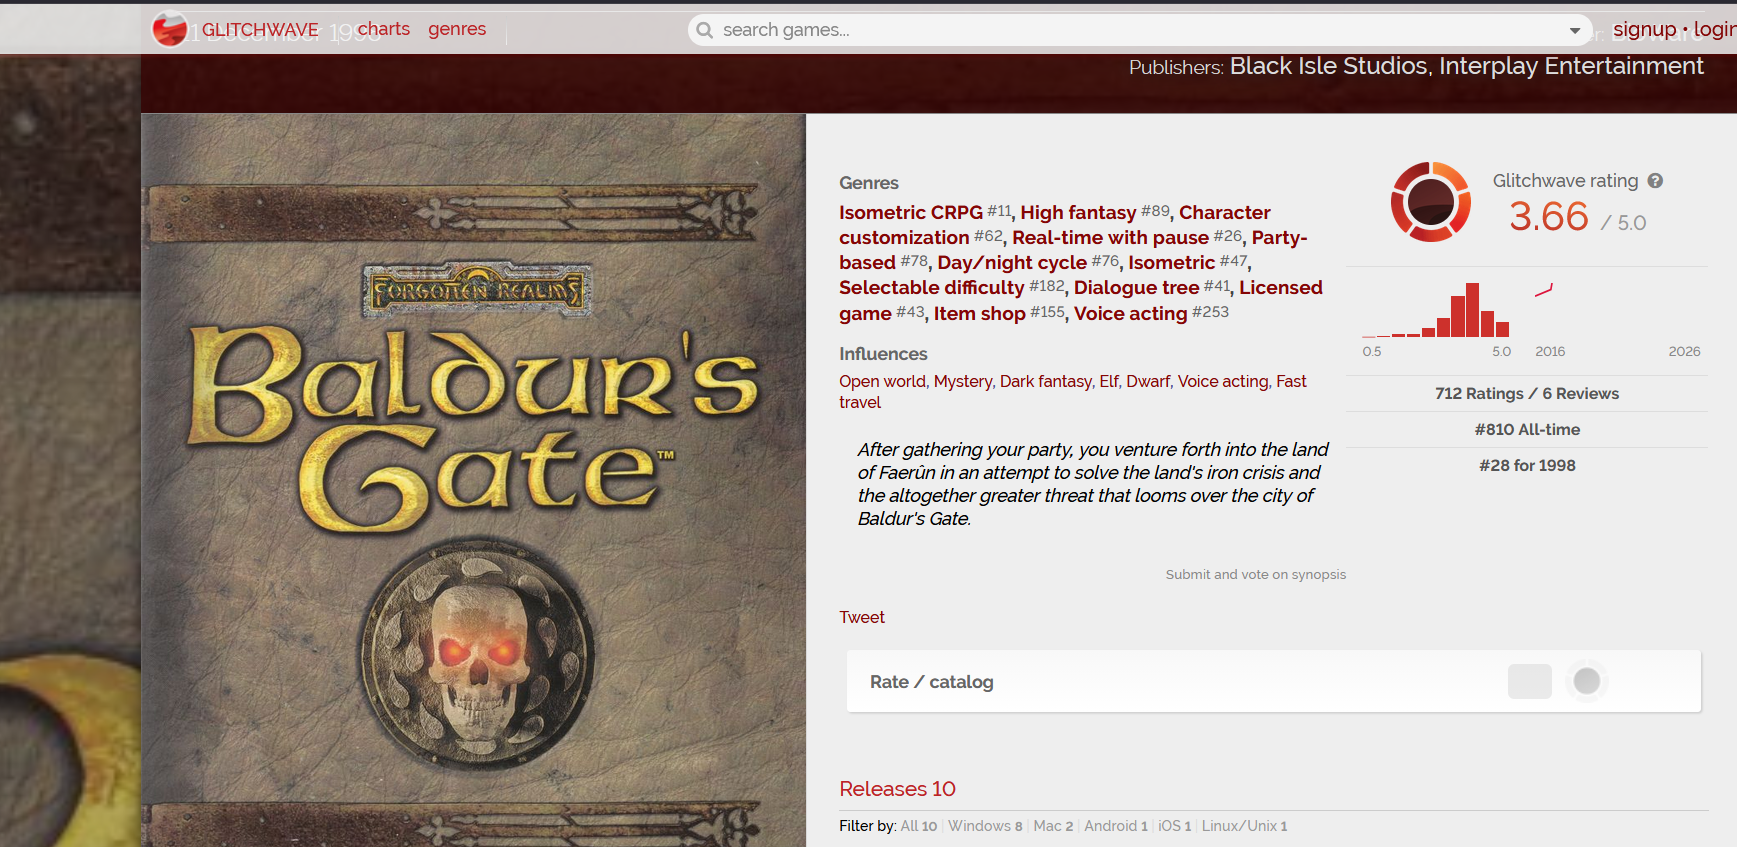This screenshot has height=847, width=1737.
Task: Click the signup link
Action: (x=1644, y=29)
